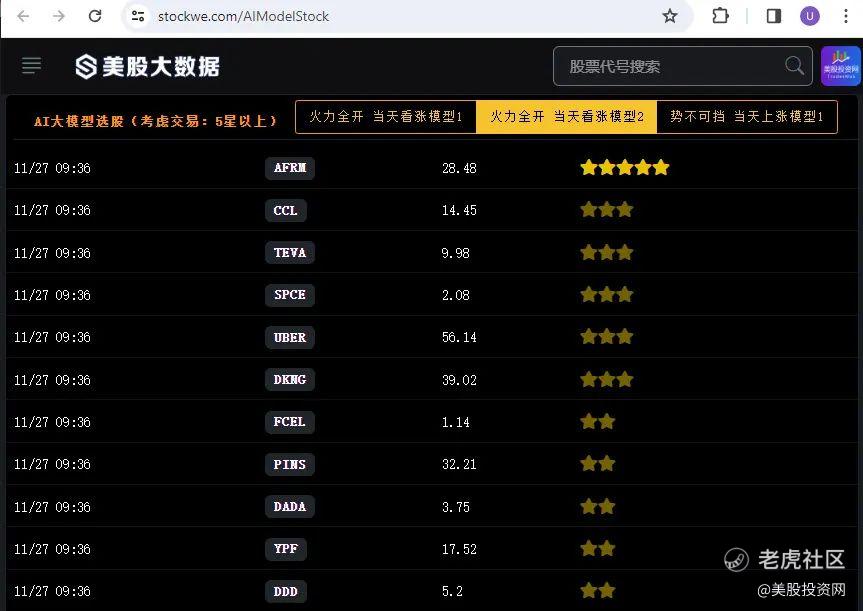The image size is (863, 611).
Task: Select the 火力全开 当天看涨模型2 tab
Action: 566,117
